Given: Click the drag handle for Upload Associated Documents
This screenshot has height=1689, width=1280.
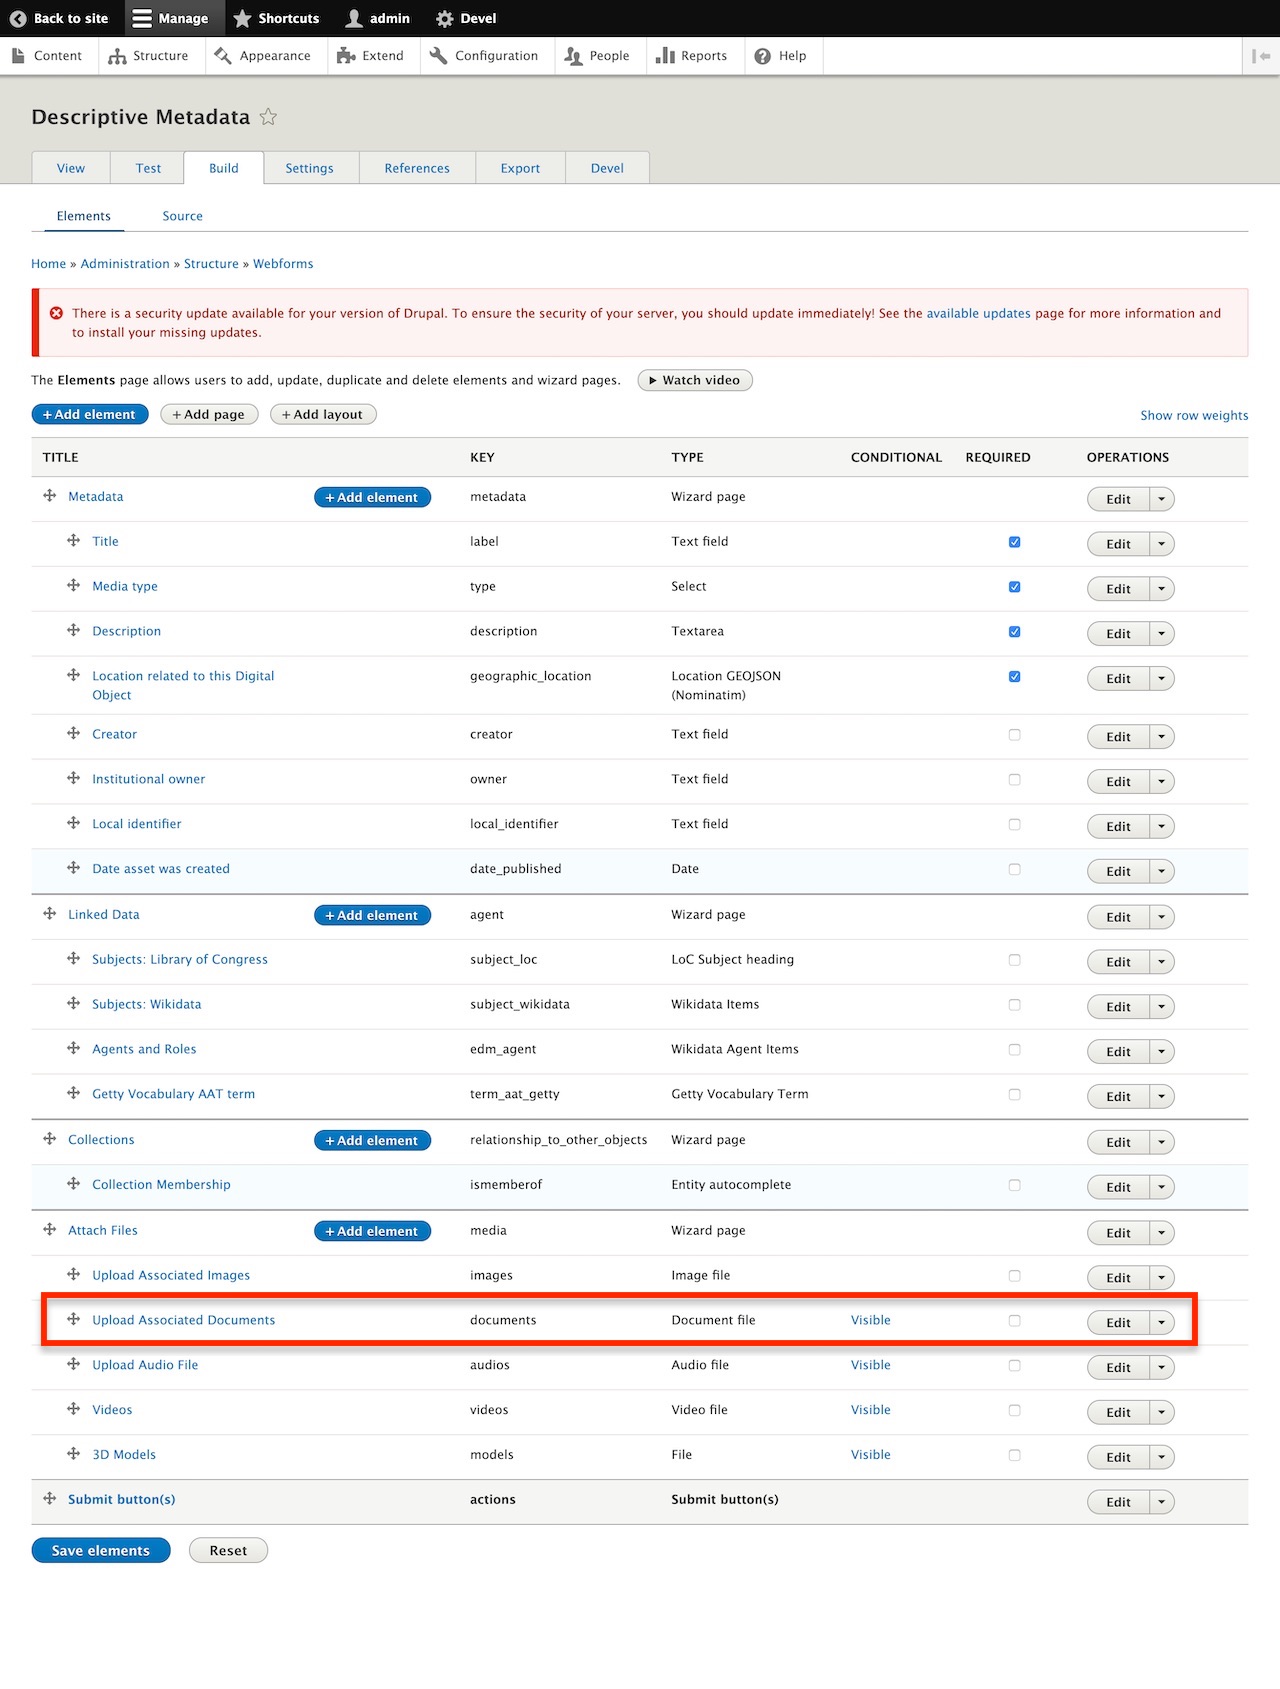Looking at the screenshot, I should (x=73, y=1320).
